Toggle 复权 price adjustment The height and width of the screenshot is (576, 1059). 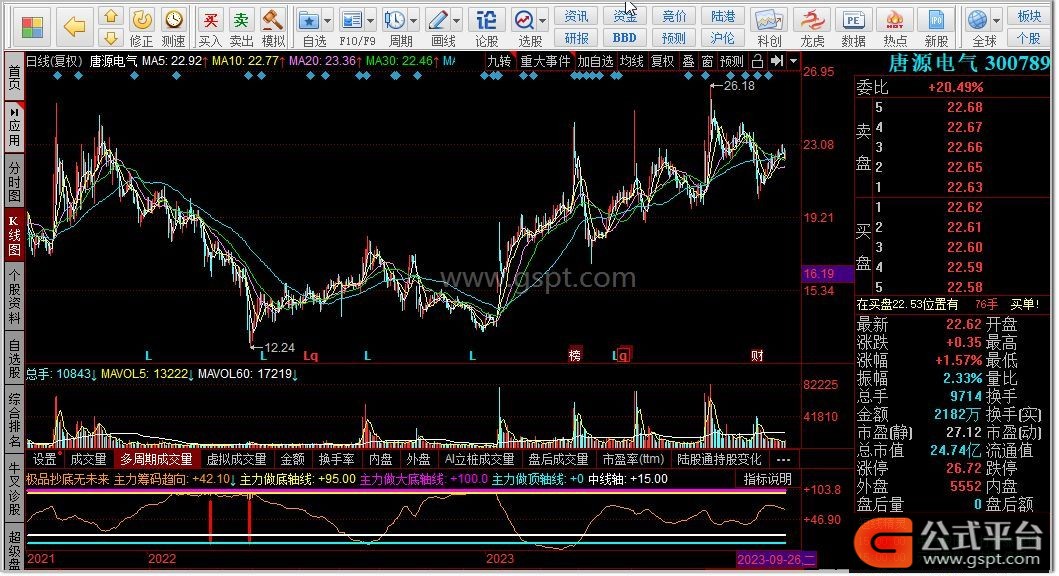coord(662,61)
